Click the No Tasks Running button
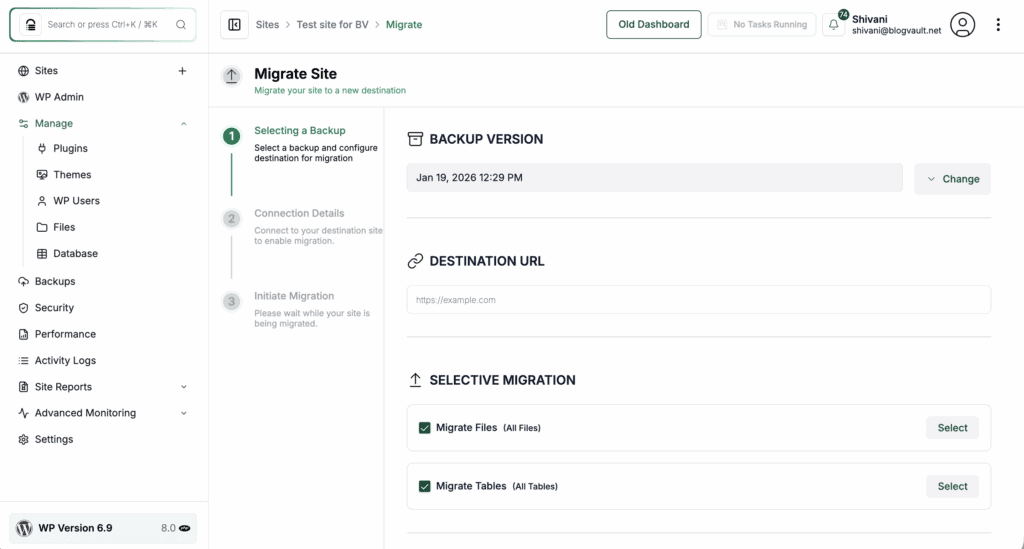1024x549 pixels. pyautogui.click(x=761, y=25)
